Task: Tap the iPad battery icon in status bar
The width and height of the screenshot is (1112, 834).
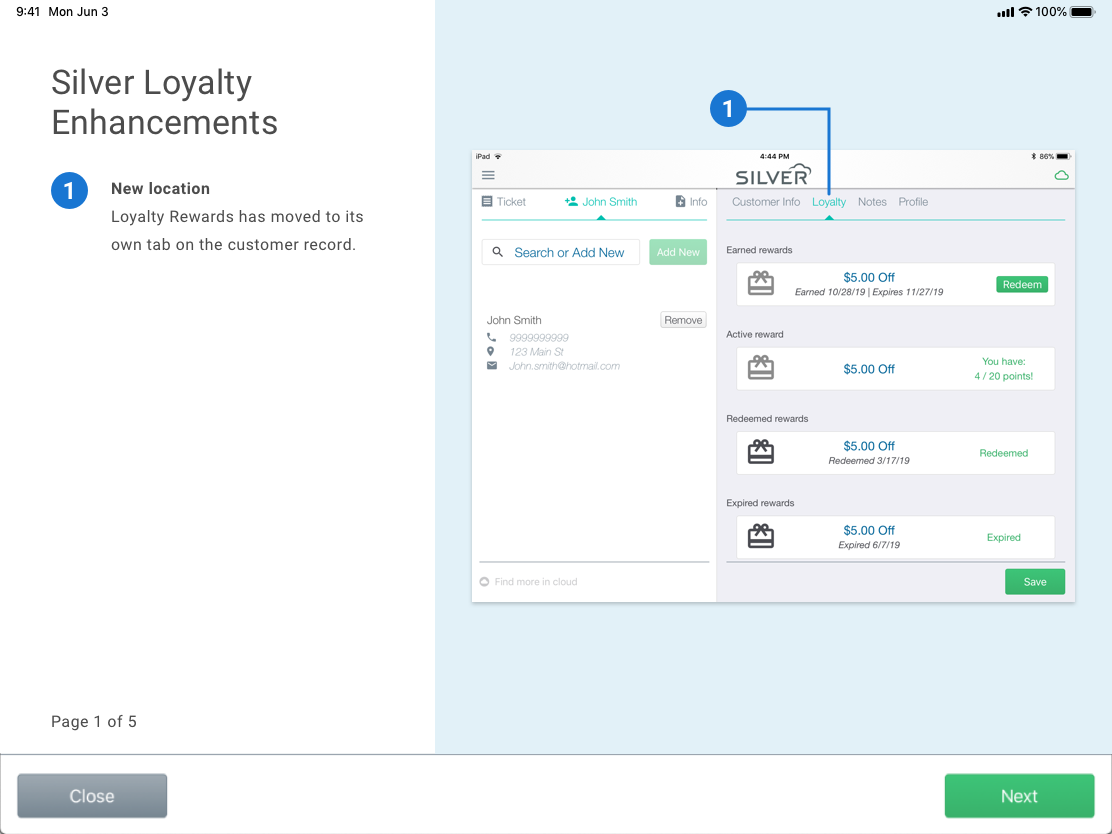Action: 1082,12
